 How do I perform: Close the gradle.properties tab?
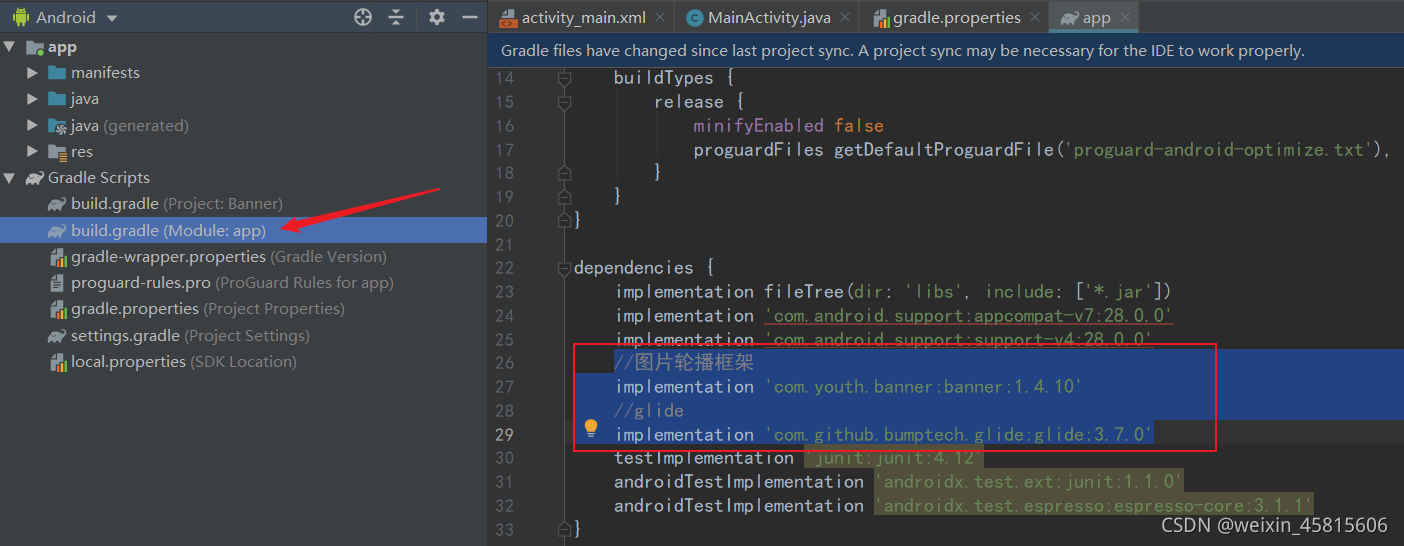[x=1034, y=18]
